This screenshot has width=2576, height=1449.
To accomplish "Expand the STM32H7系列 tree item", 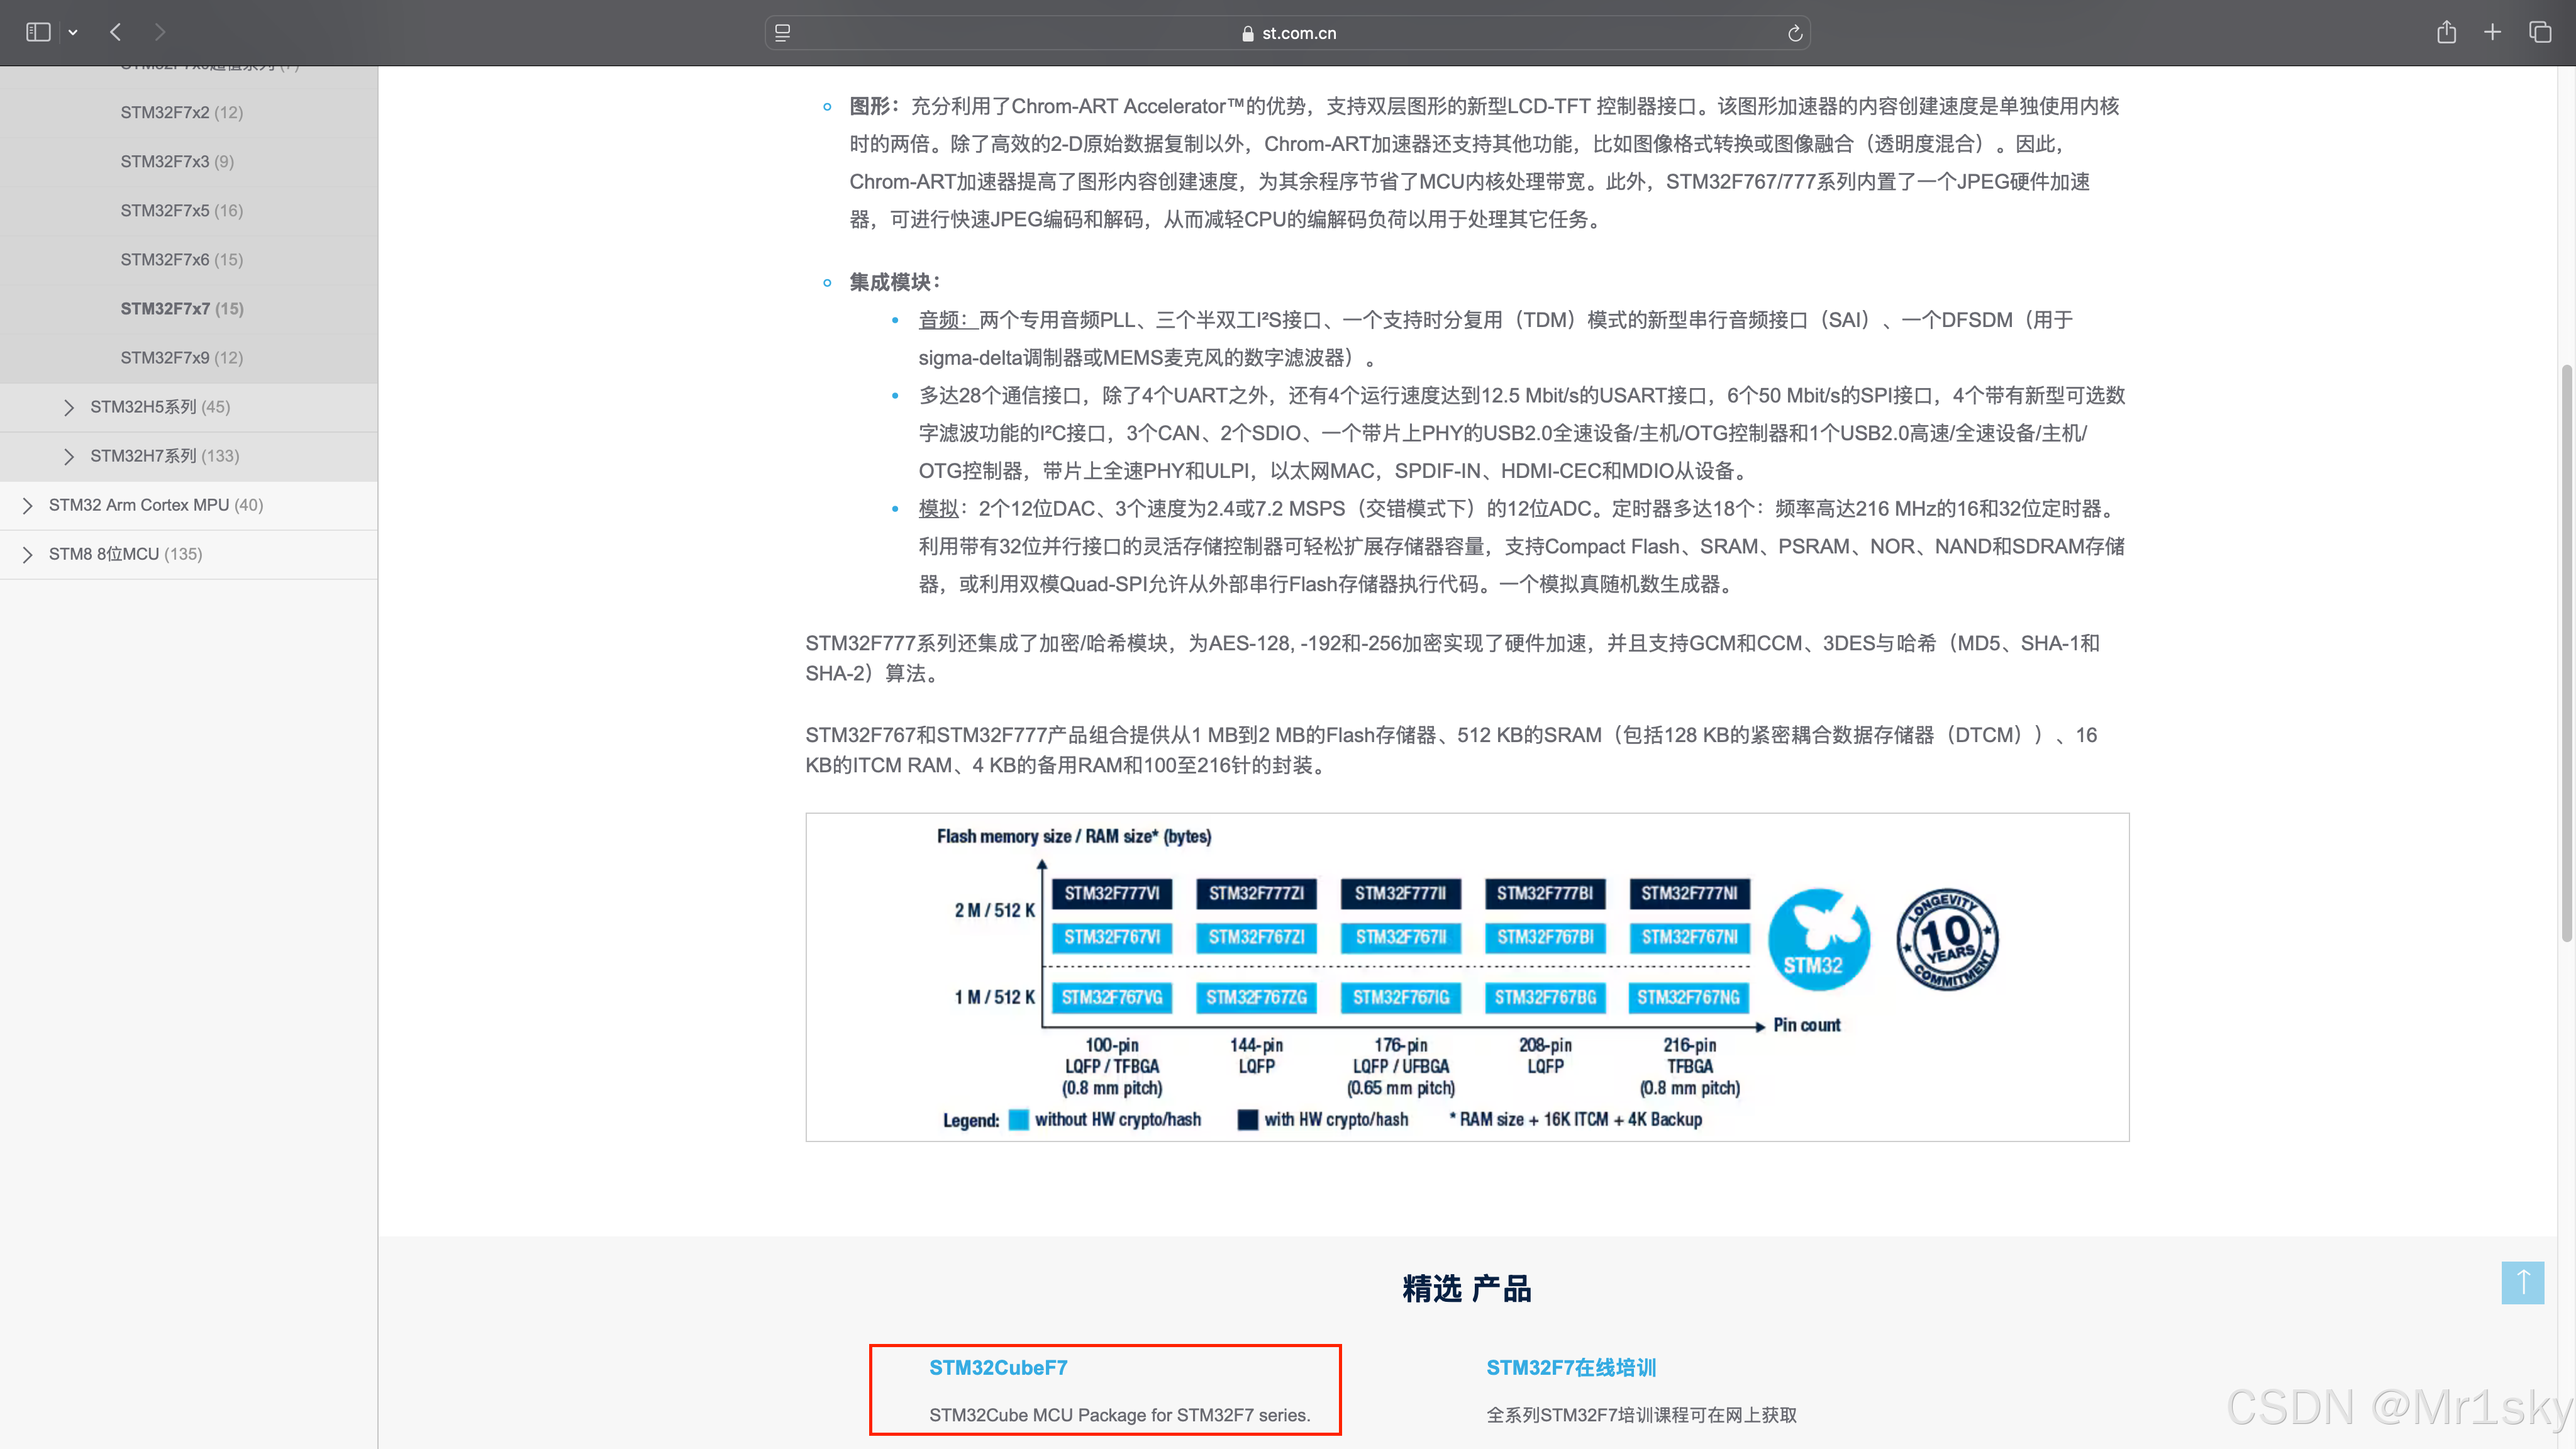I will [x=68, y=456].
